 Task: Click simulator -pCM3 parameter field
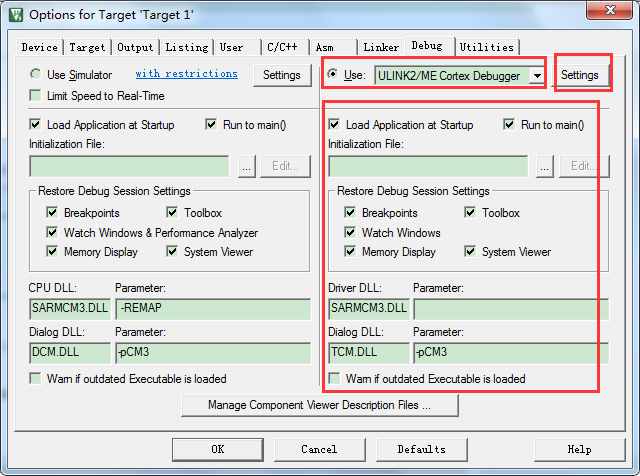tap(213, 352)
